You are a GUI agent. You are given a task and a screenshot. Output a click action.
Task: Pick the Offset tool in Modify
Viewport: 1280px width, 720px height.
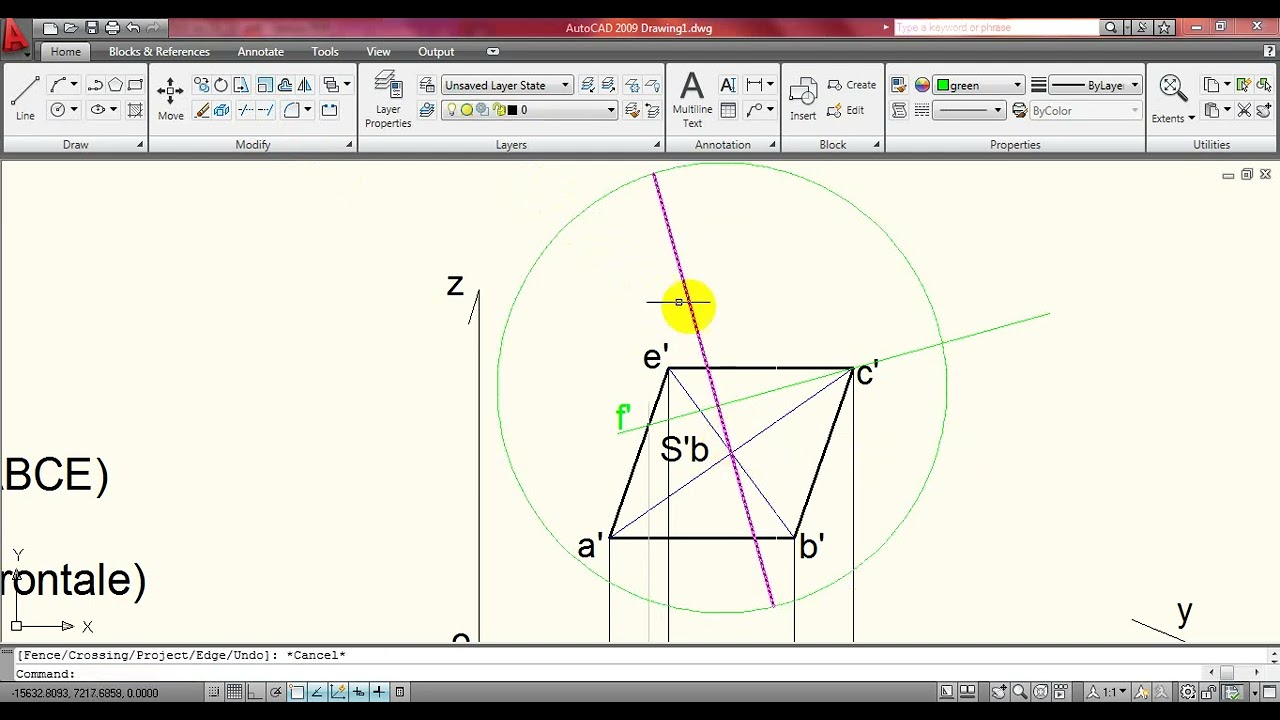[285, 85]
